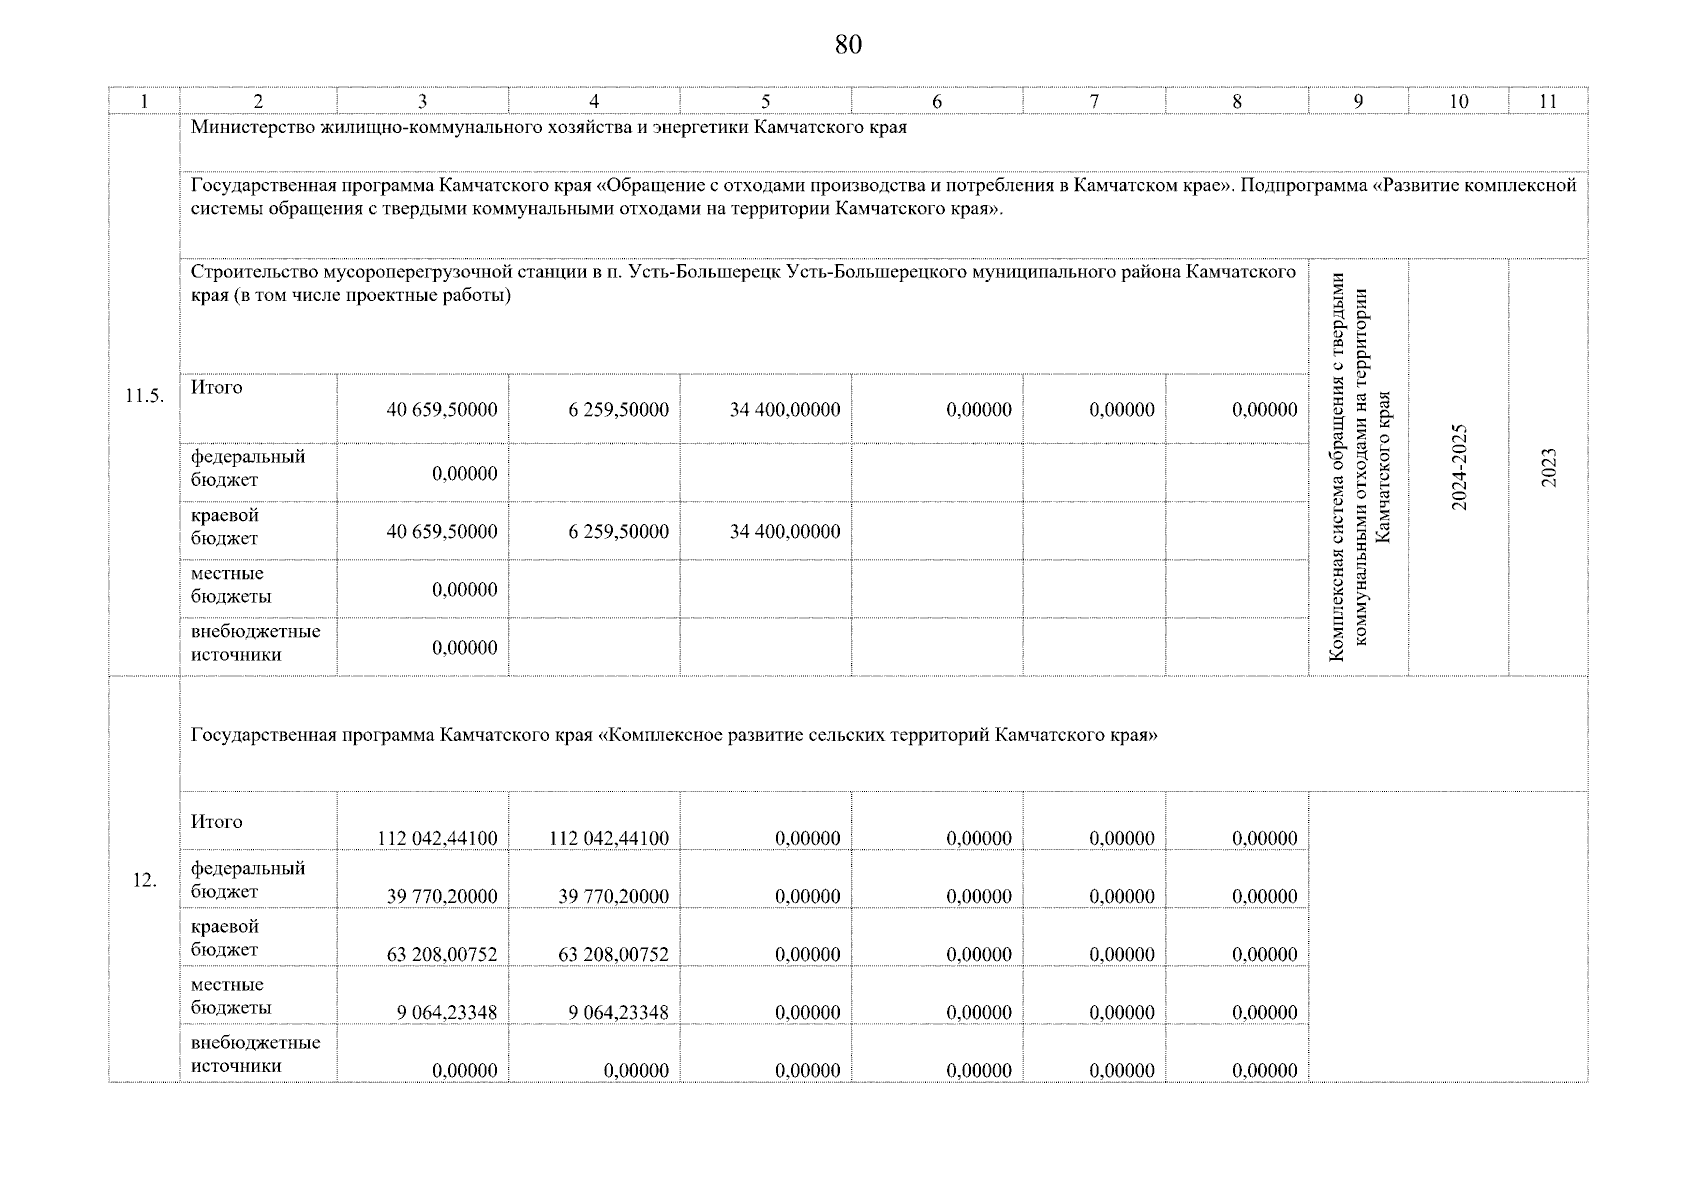Viewport: 1697px width, 1200px height.
Task: Click 112 042,44100 in column 3
Action: 438,839
